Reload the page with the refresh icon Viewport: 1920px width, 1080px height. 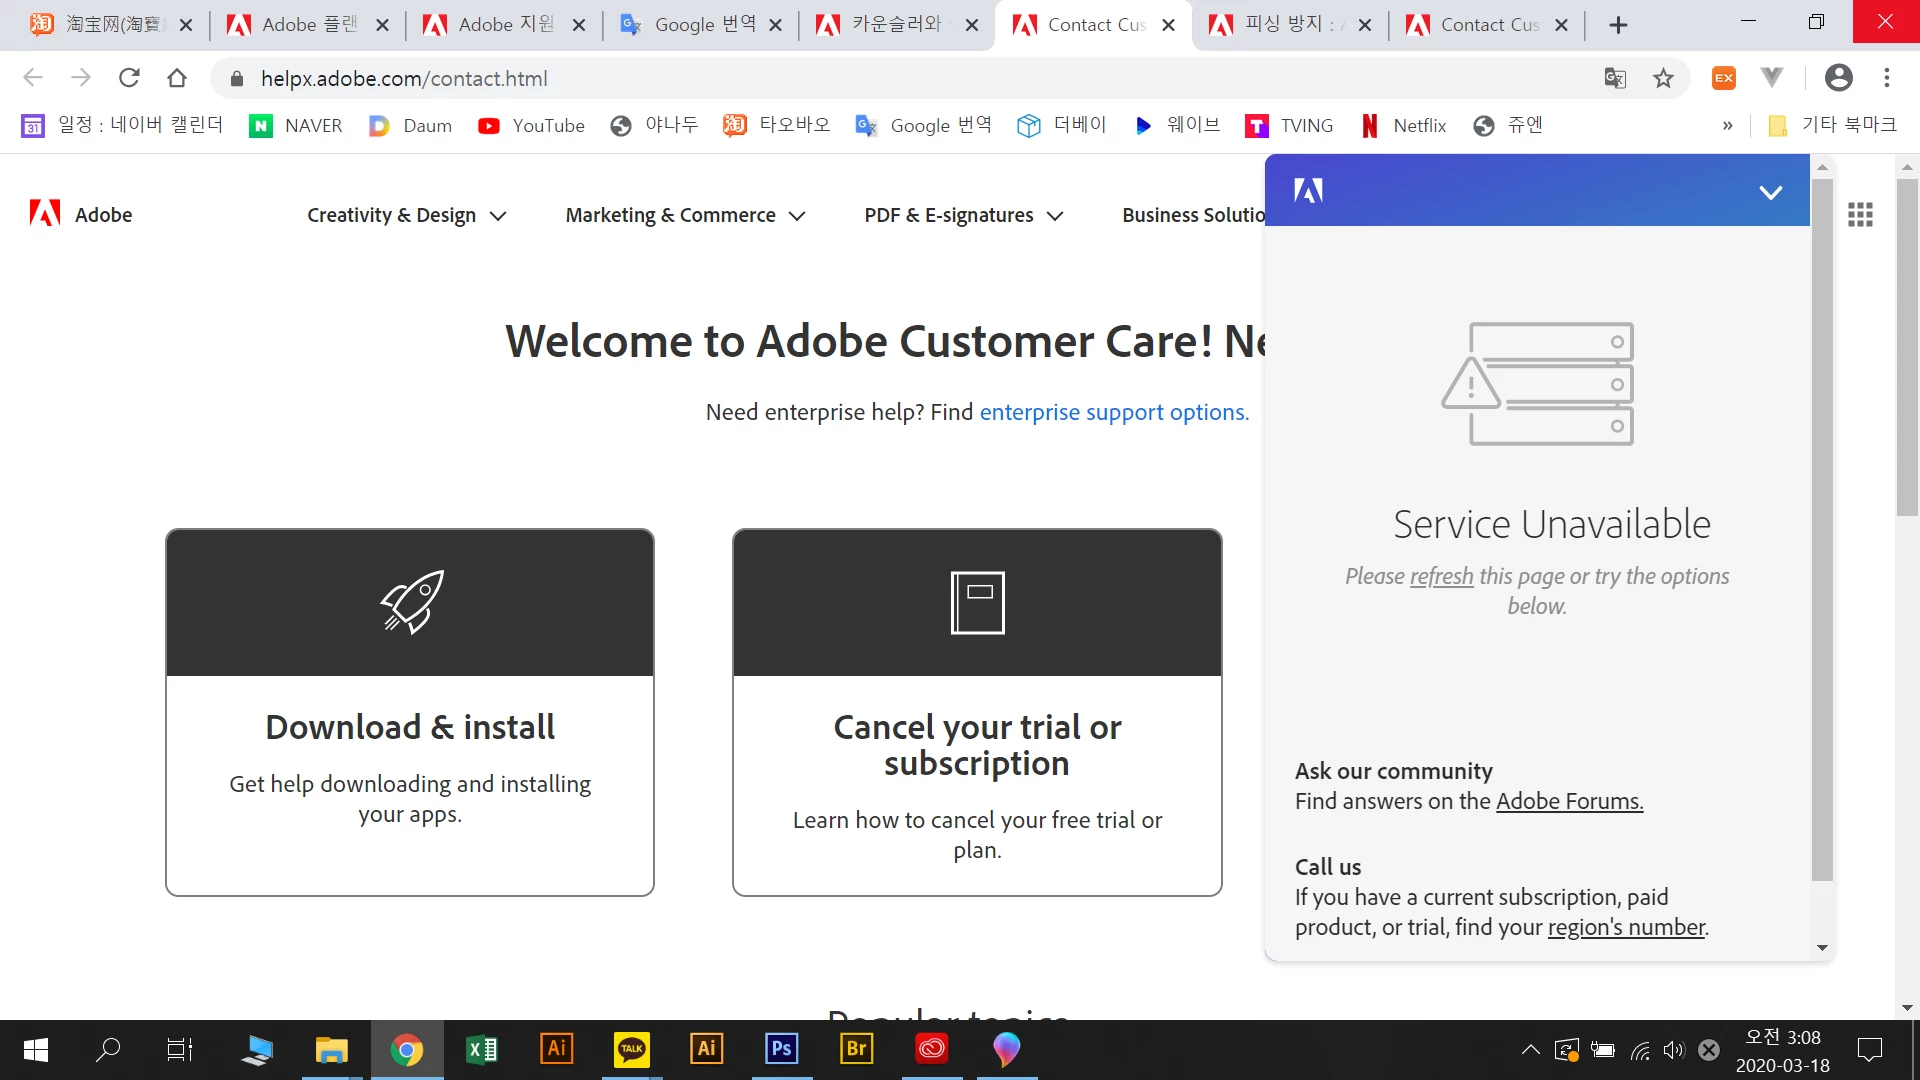pos(129,78)
